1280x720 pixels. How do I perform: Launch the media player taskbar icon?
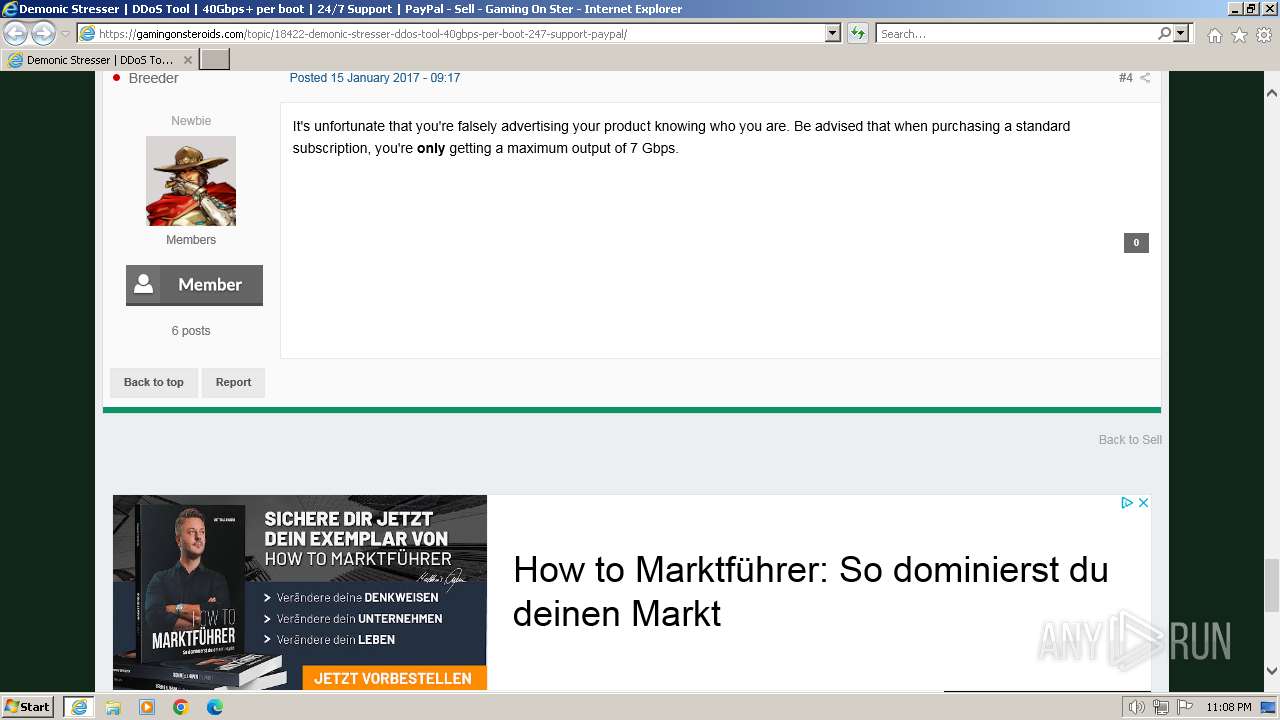click(147, 707)
